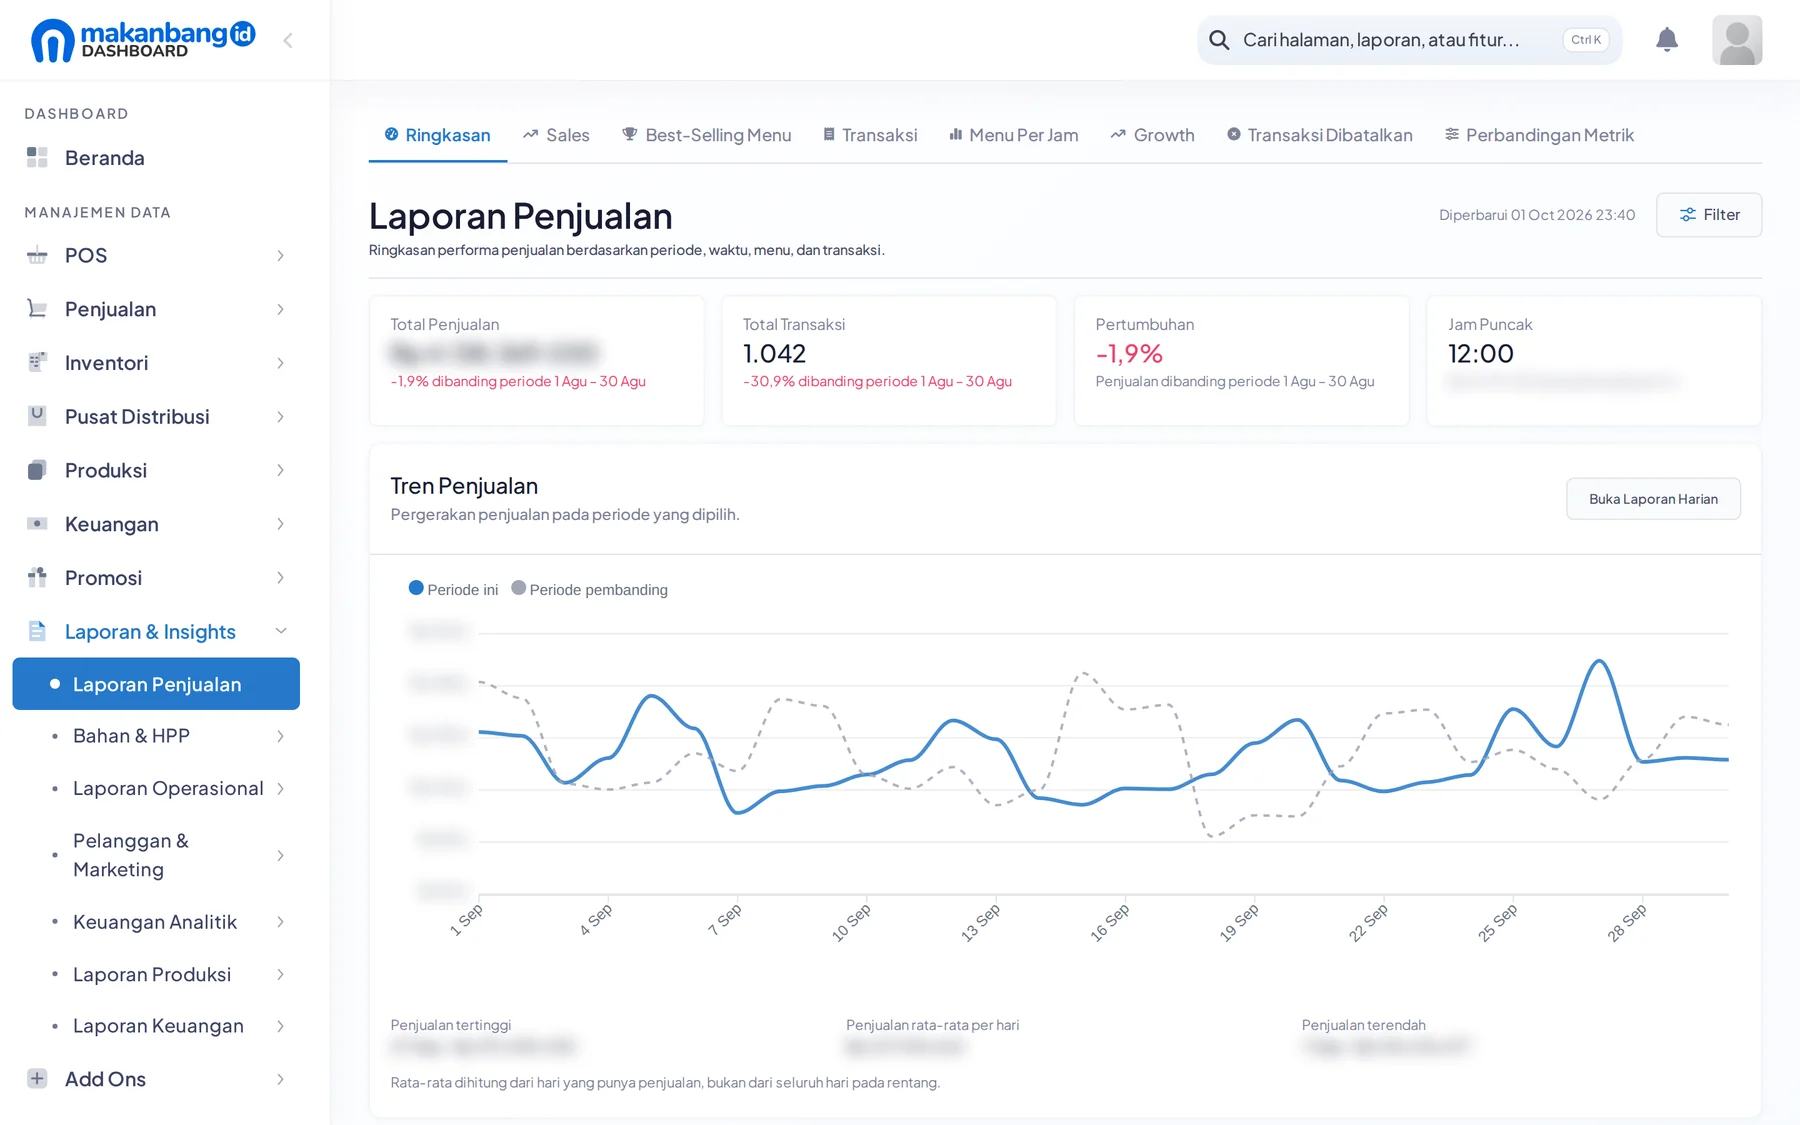
Task: Click the search magnifier icon
Action: [1219, 40]
